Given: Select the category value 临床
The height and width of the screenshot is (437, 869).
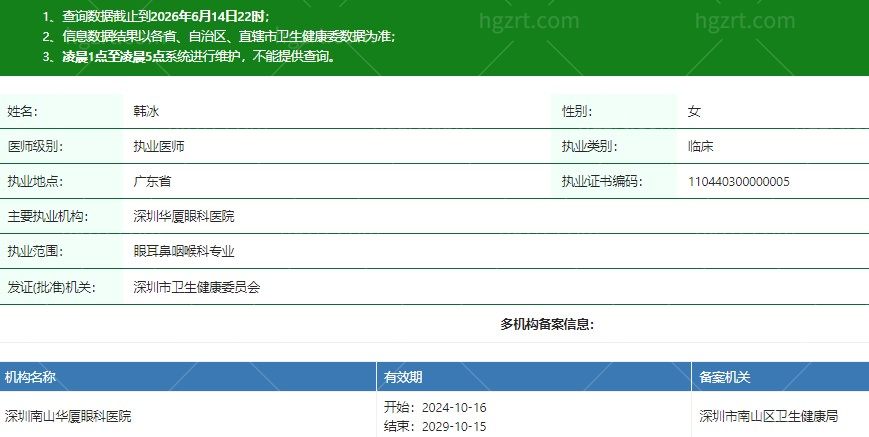Looking at the screenshot, I should [701, 146].
